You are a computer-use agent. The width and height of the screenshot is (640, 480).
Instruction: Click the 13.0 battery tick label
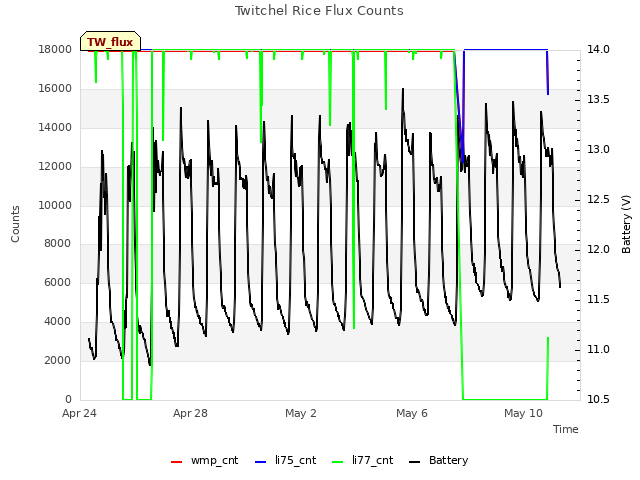coord(598,150)
